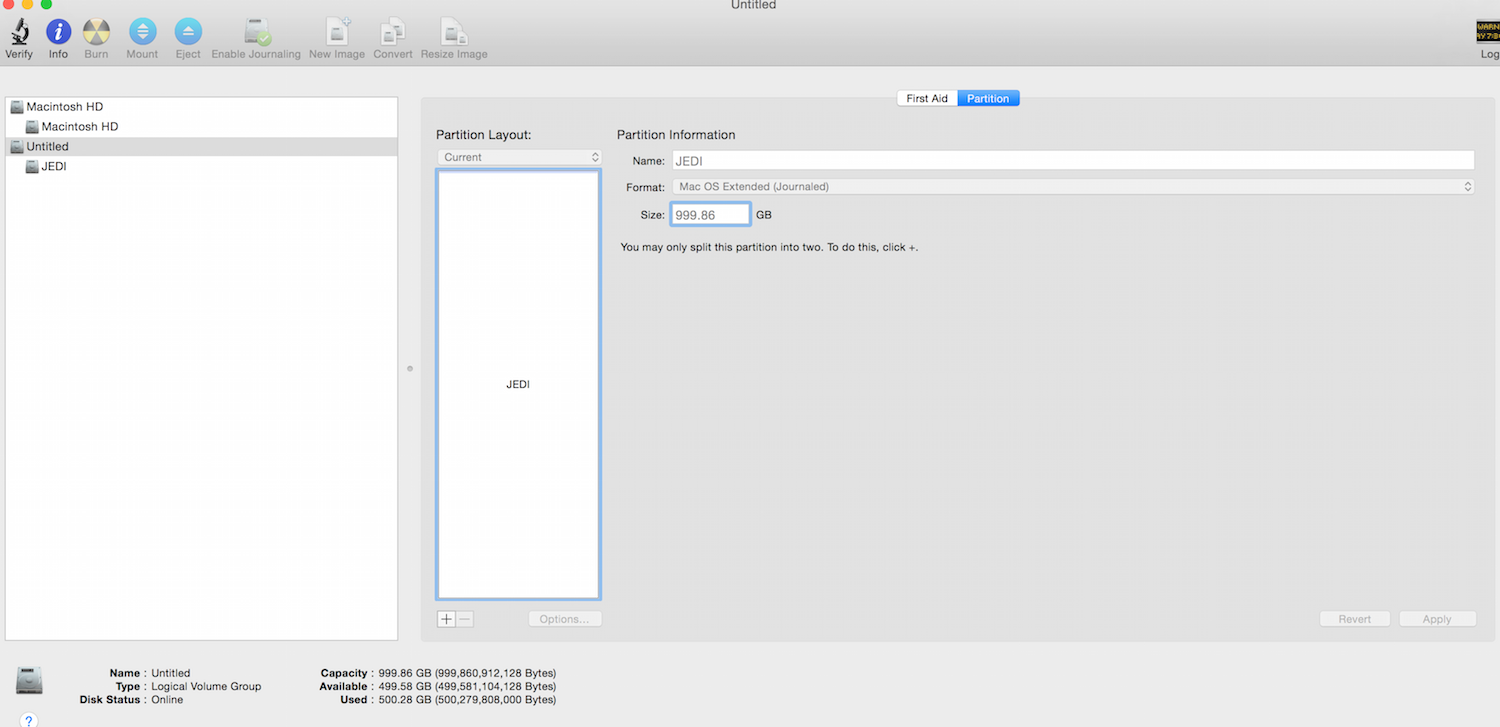Viewport: 1500px width, 727px height.
Task: Switch to the First Aid tab
Action: pyautogui.click(x=927, y=98)
